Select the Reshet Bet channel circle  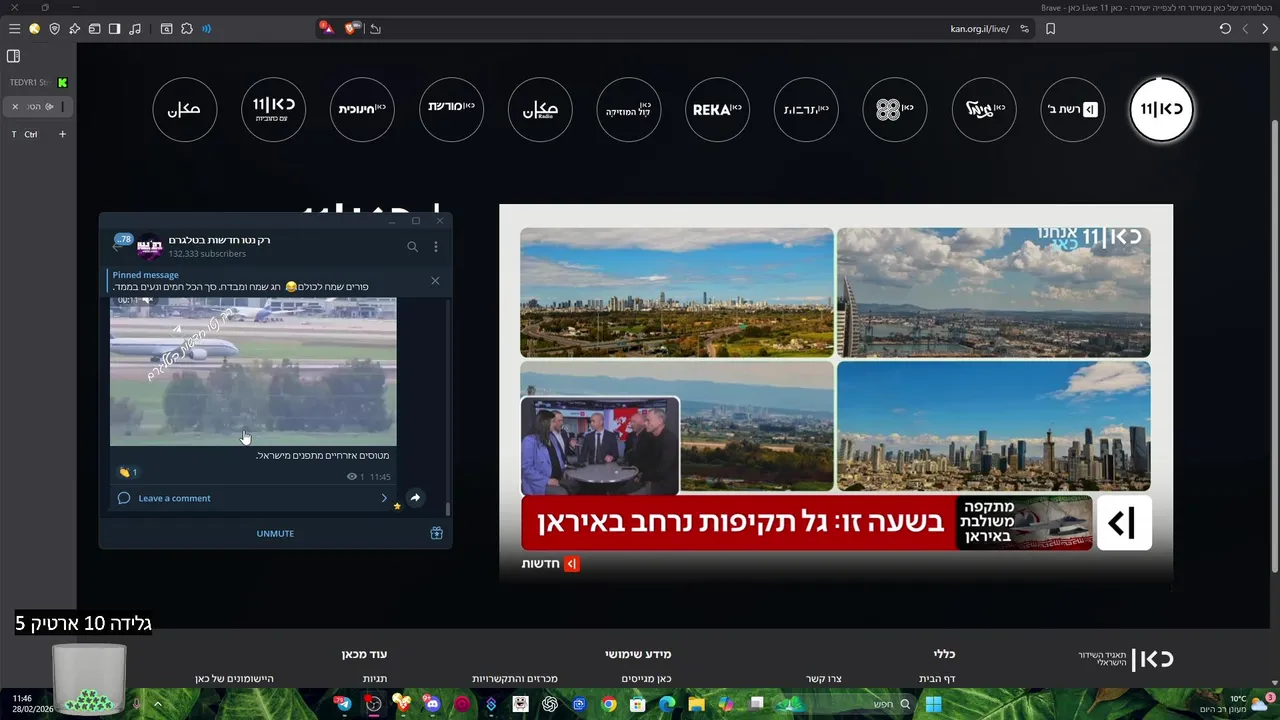pos(1073,110)
